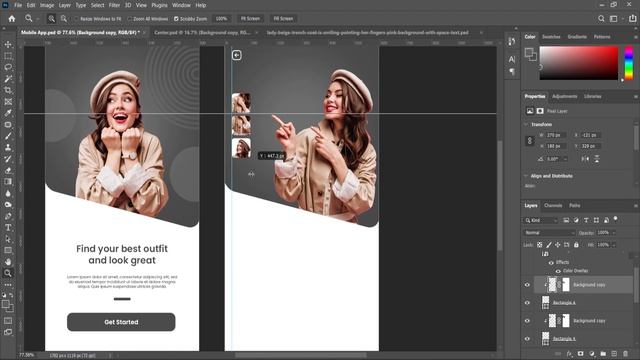The width and height of the screenshot is (640, 360).
Task: Select the Crop tool
Action: 8,90
